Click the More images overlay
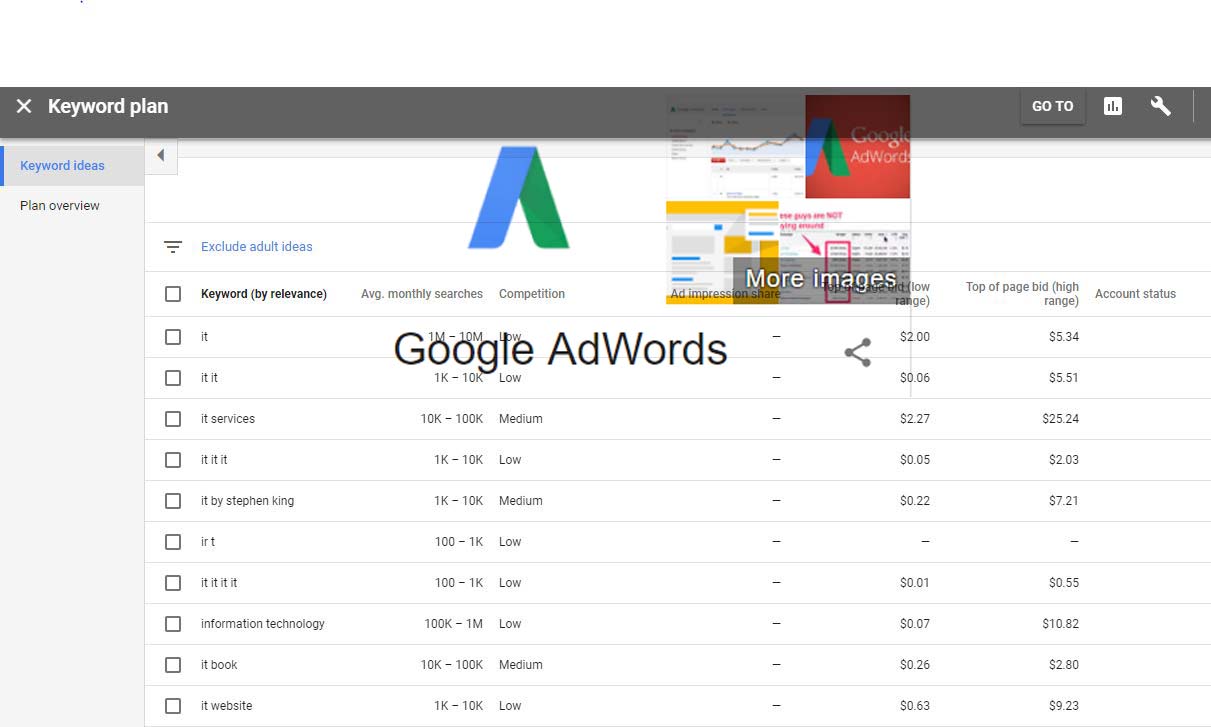The height and width of the screenshot is (727, 1211). pyautogui.click(x=820, y=277)
